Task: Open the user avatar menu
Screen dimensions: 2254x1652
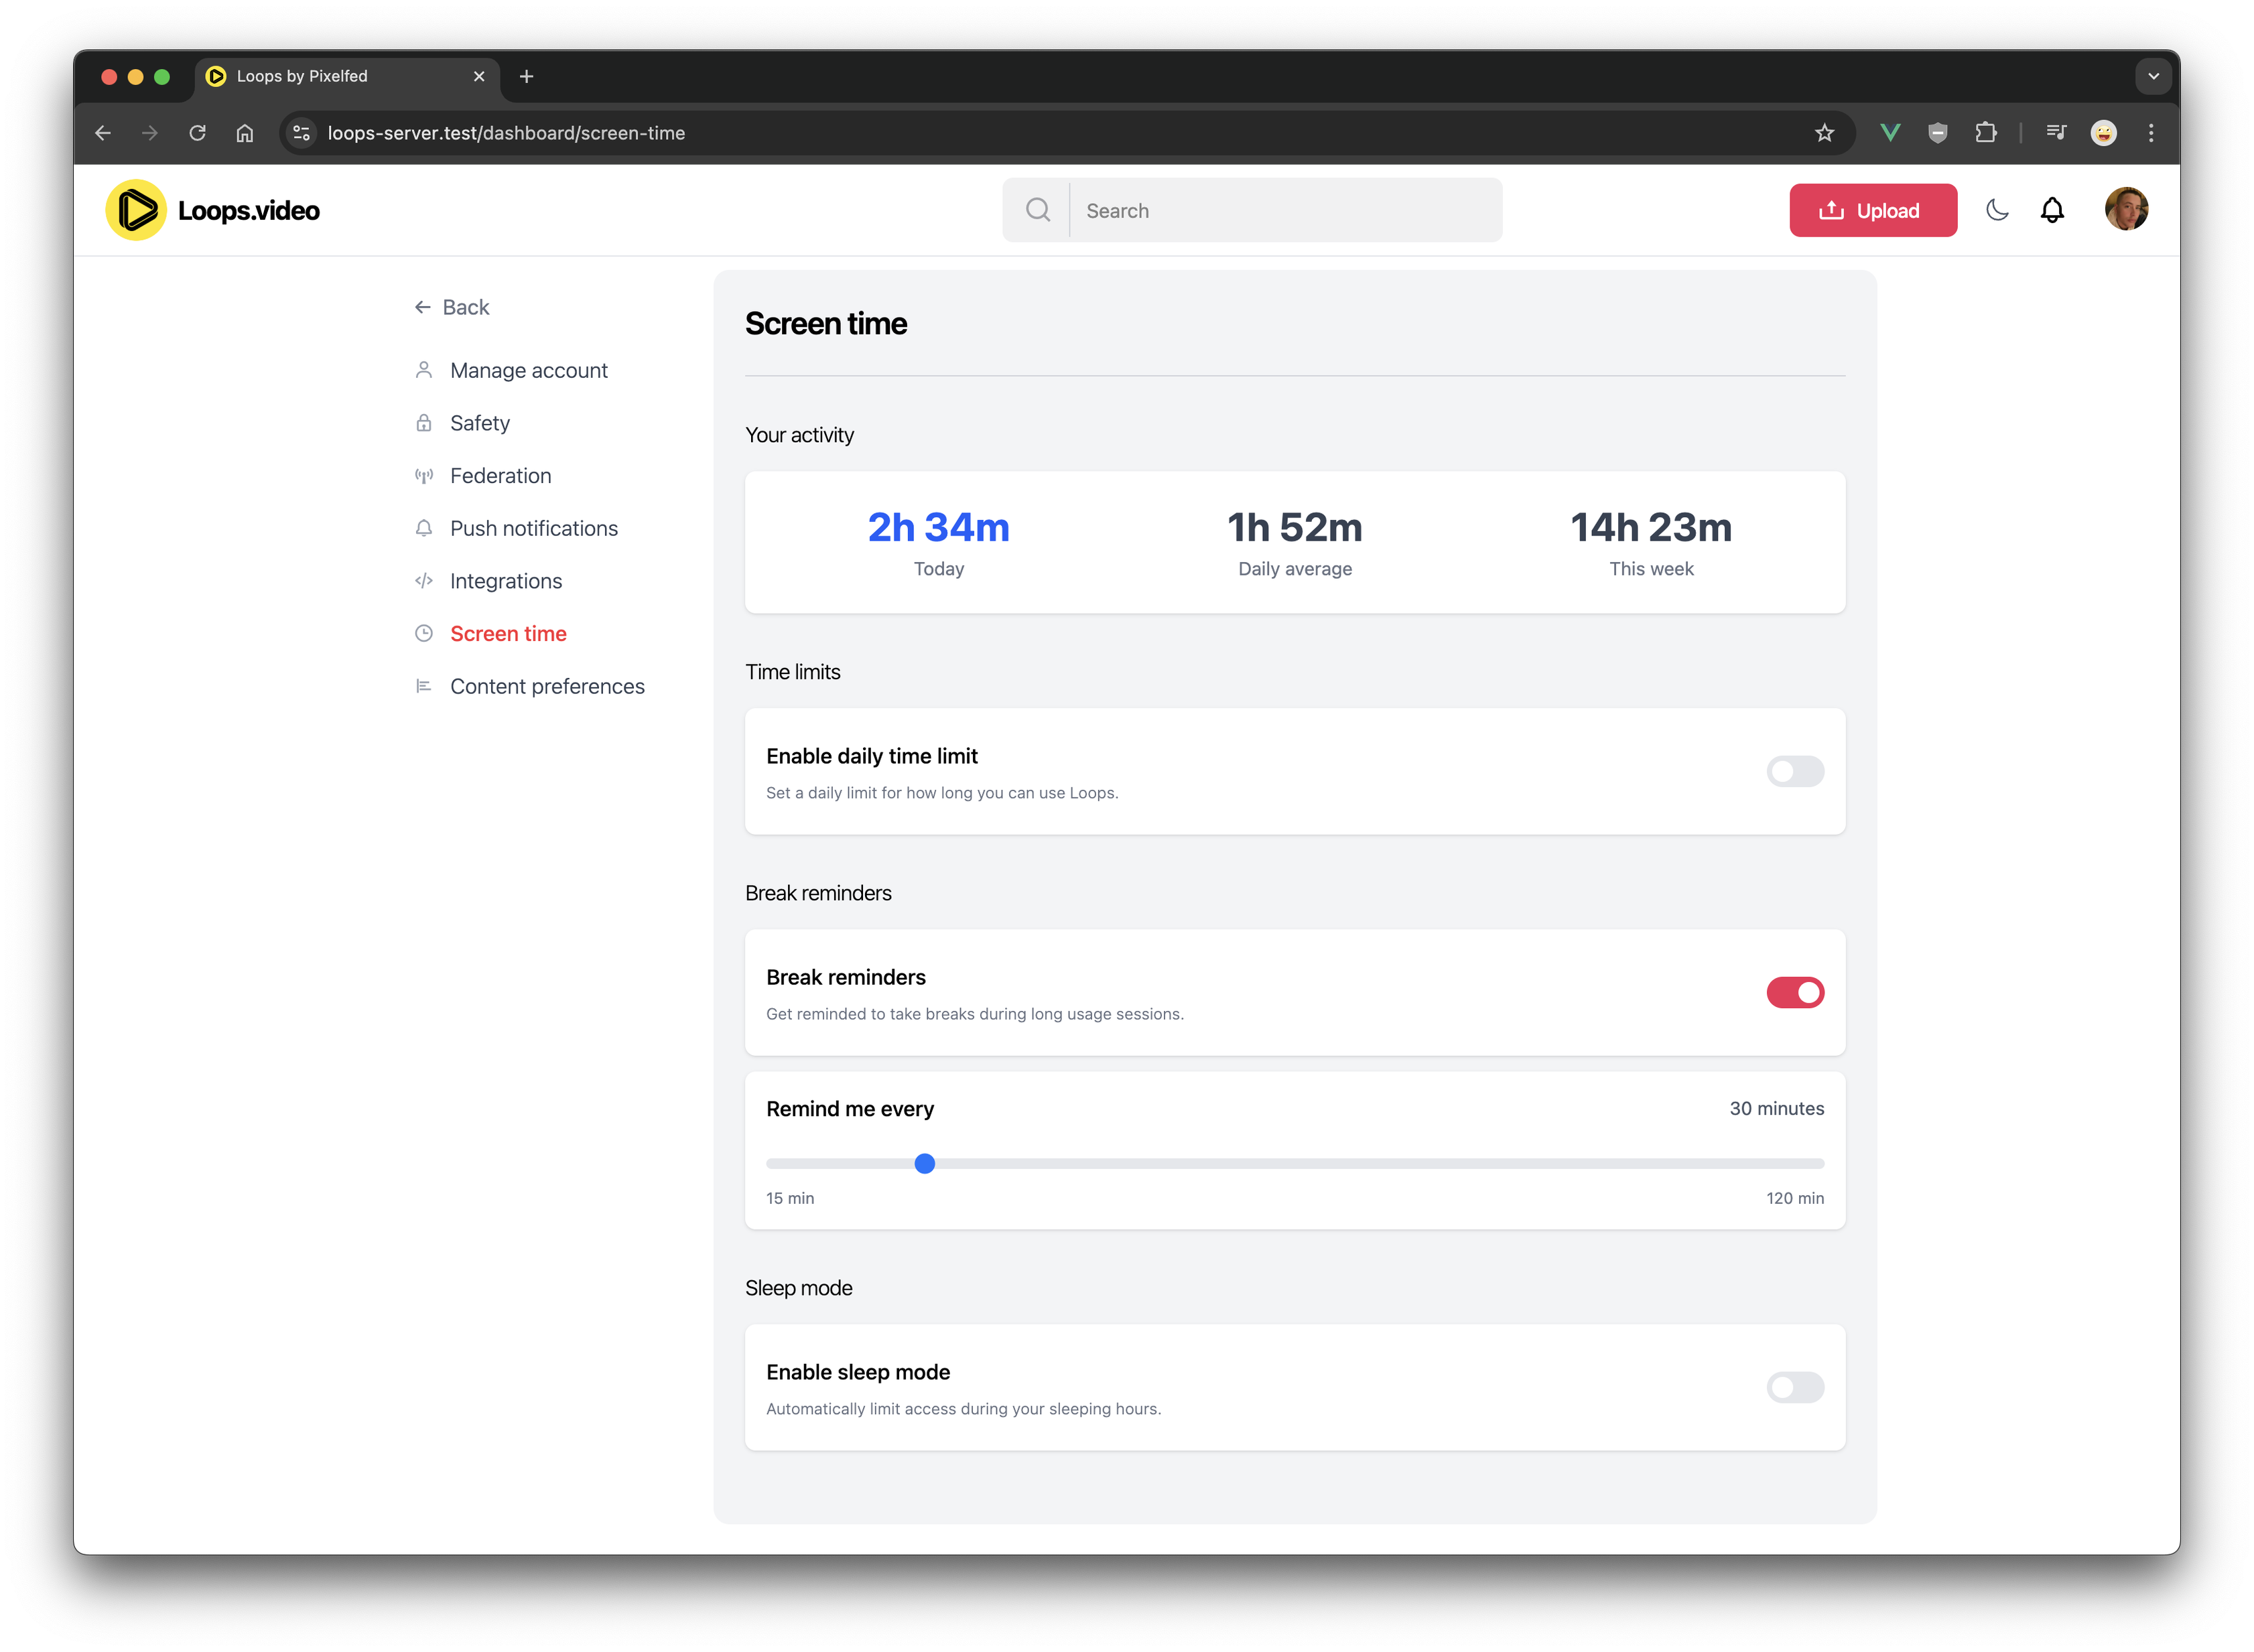Action: pos(2126,210)
